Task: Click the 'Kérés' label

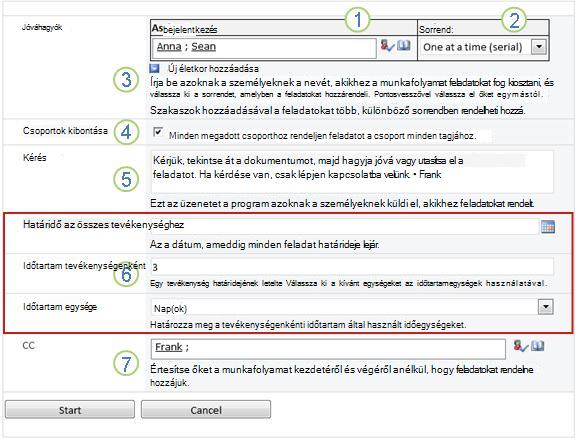Action: [x=35, y=158]
